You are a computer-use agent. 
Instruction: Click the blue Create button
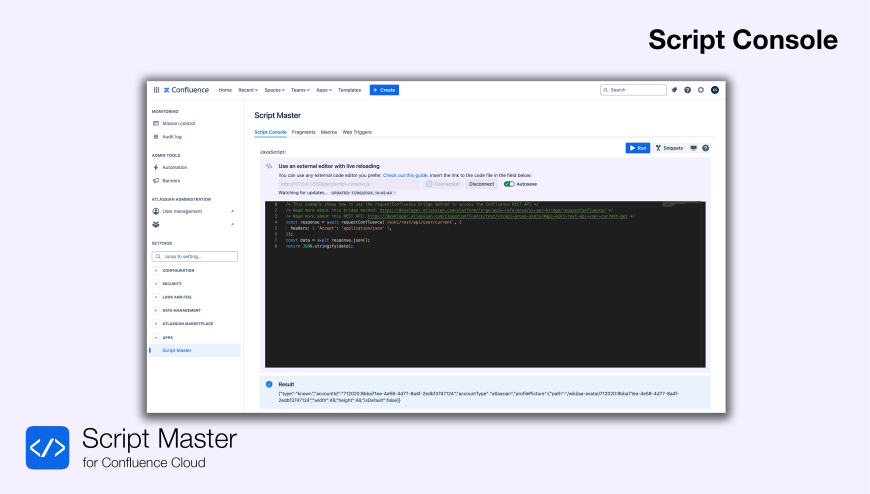coord(384,90)
